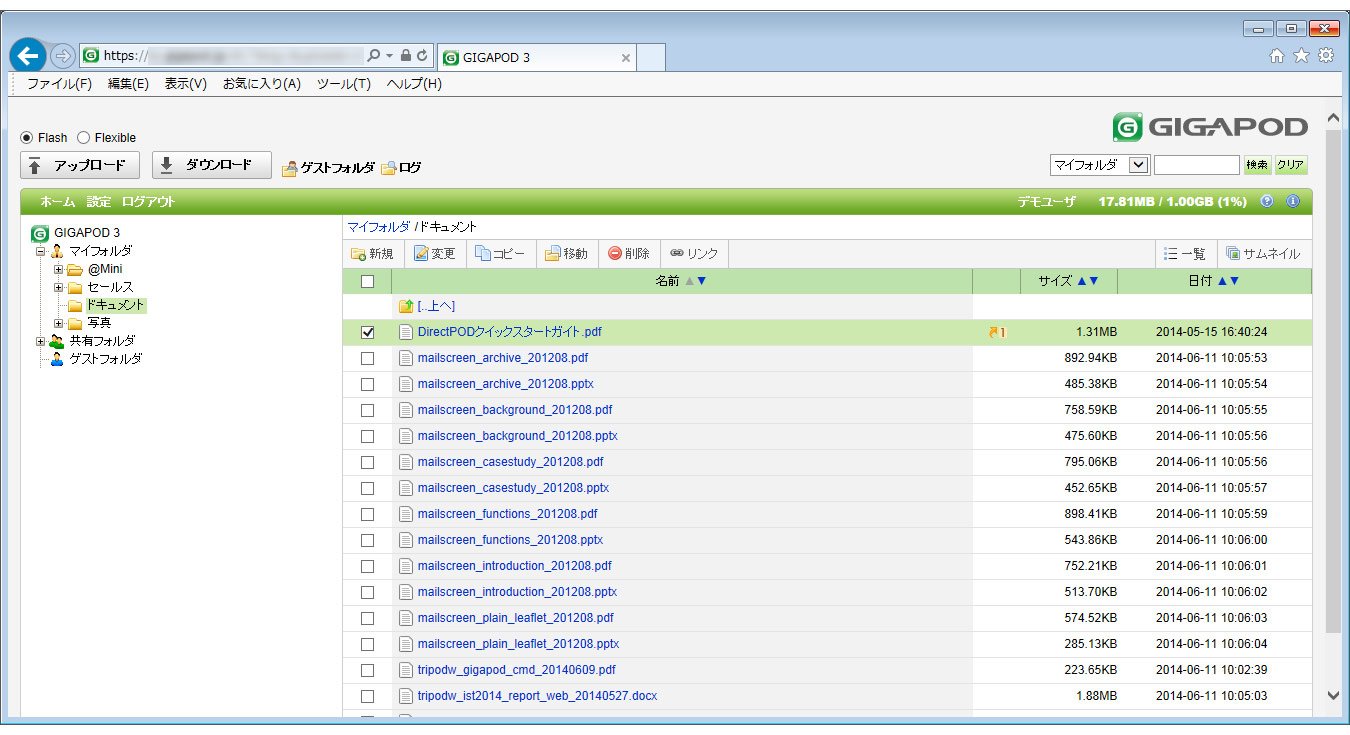Click file icon of mailscreen_archive_201208.pdf
The width and height of the screenshot is (1350, 735).
406,358
